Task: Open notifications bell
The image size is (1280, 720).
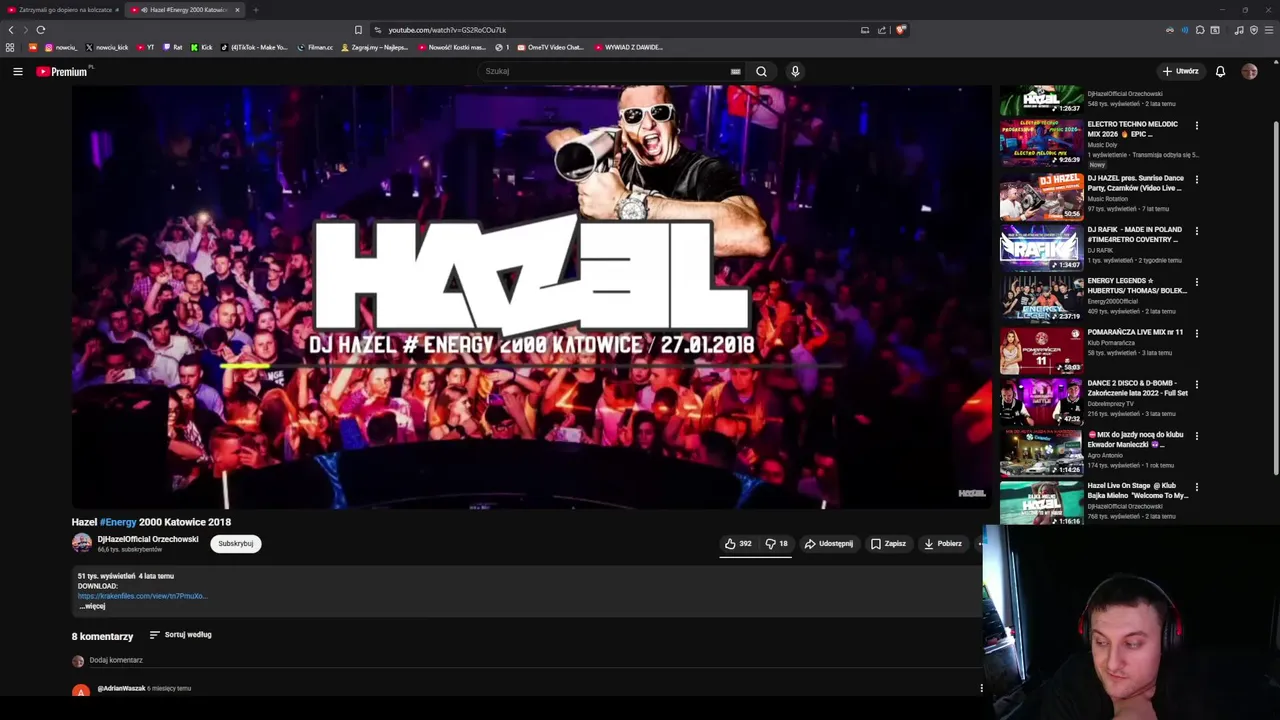Action: [1220, 71]
